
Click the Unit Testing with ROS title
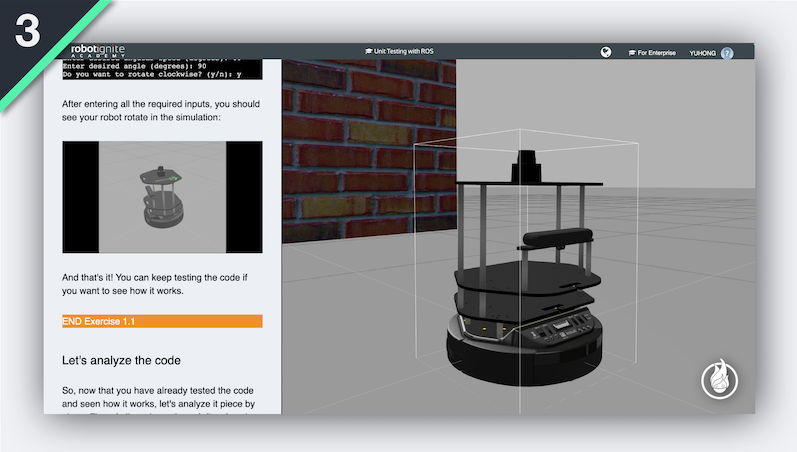(400, 51)
